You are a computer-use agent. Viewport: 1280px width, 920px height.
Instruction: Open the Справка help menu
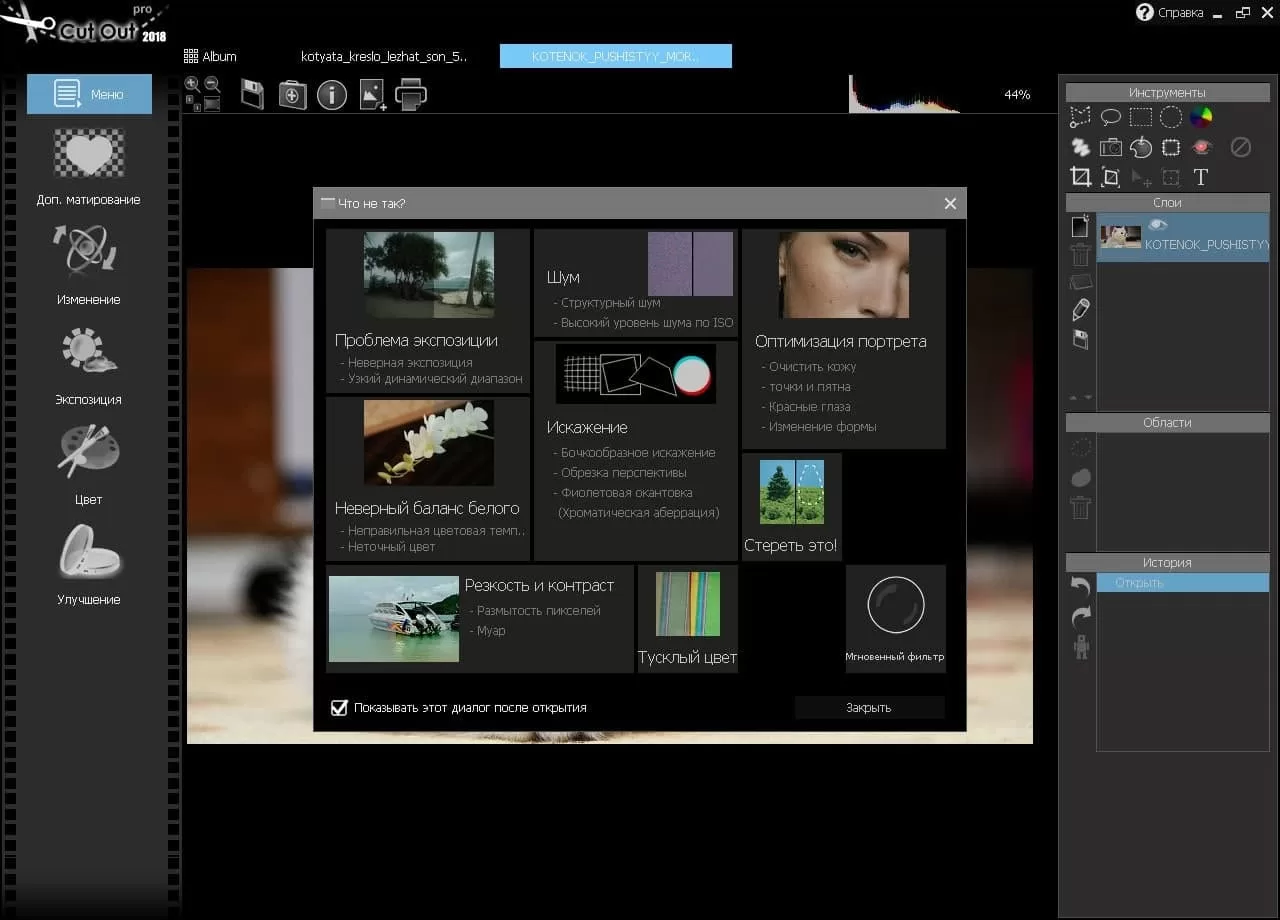tap(1170, 12)
